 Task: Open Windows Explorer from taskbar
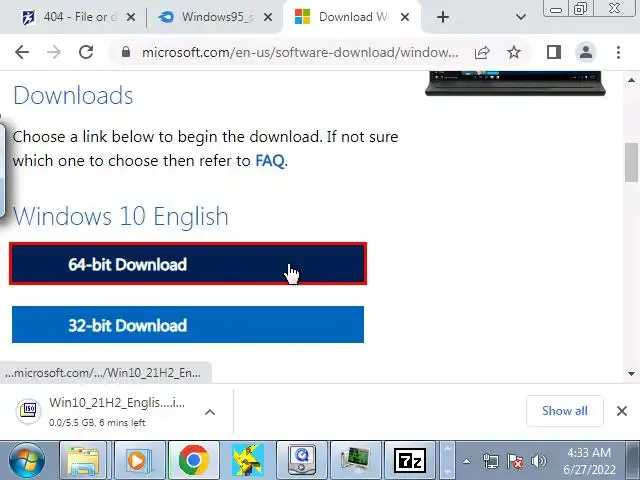[x=83, y=460]
